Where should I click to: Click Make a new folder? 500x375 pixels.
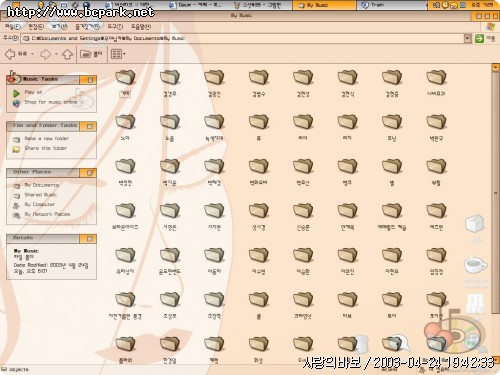46,138
